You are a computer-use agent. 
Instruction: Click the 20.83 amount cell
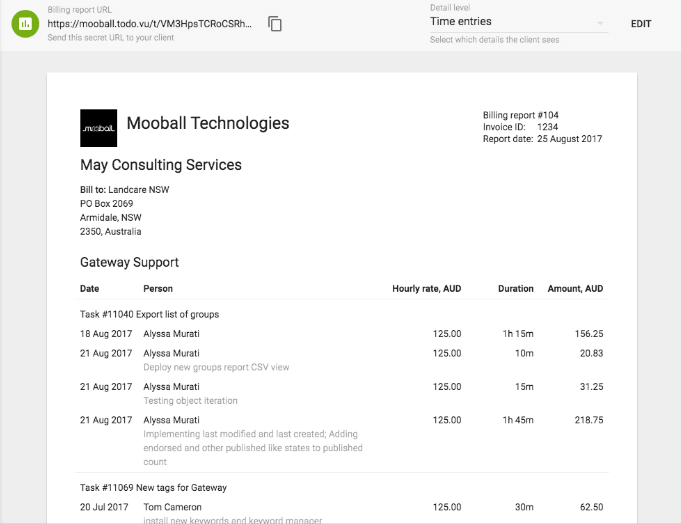[x=592, y=353]
